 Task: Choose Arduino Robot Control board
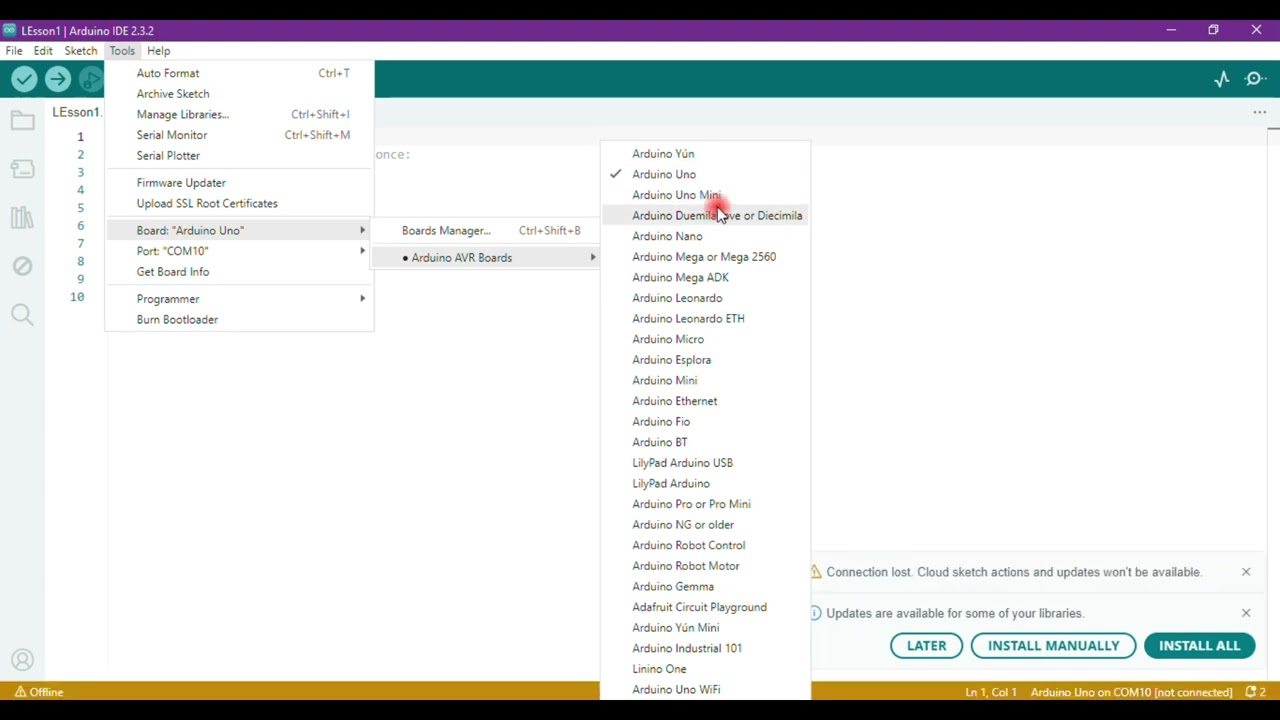705,545
